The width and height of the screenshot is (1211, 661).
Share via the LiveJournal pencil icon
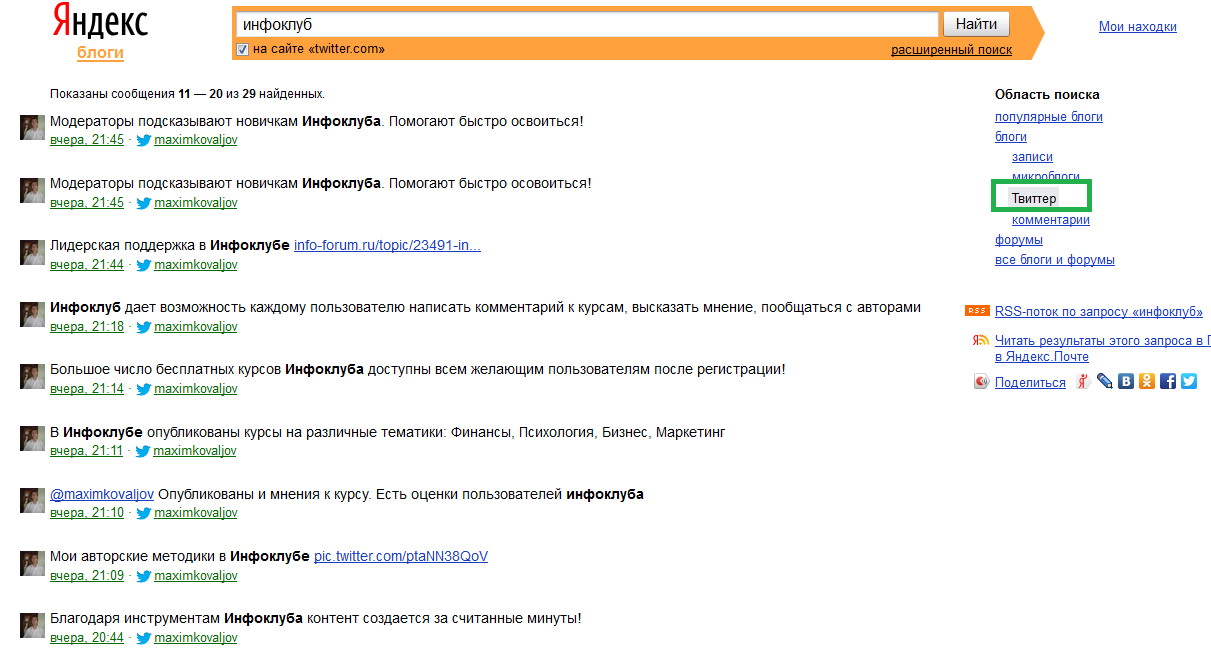click(x=1105, y=381)
